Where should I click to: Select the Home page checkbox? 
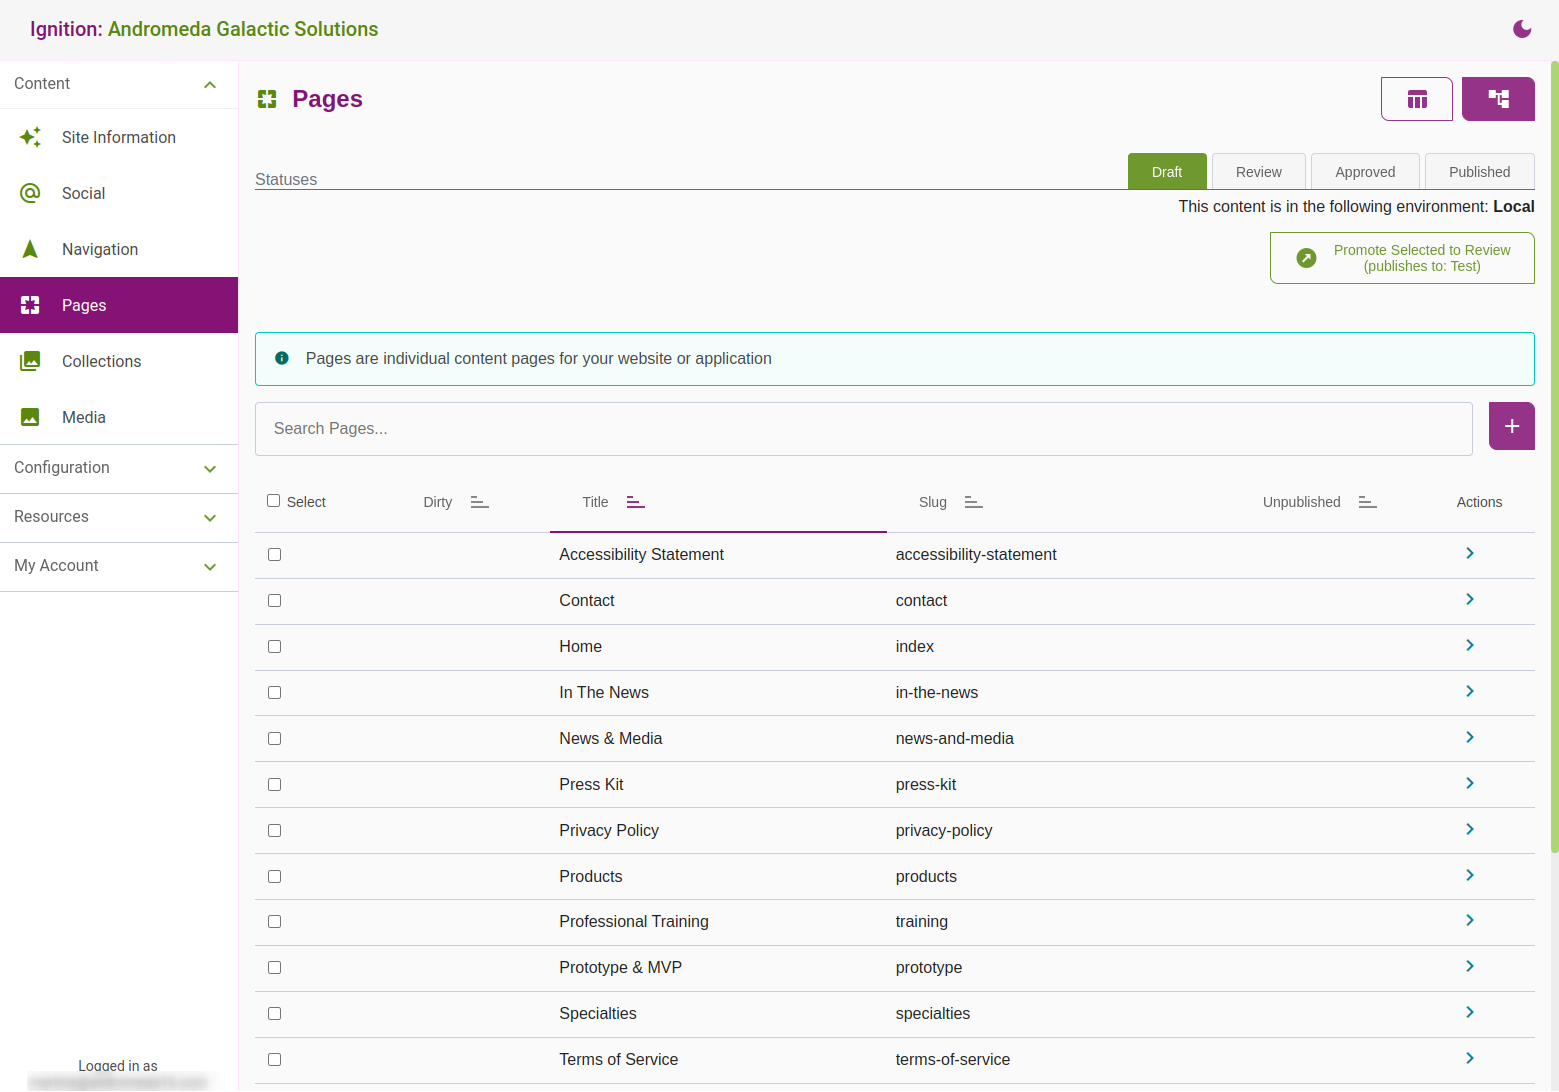tap(274, 646)
